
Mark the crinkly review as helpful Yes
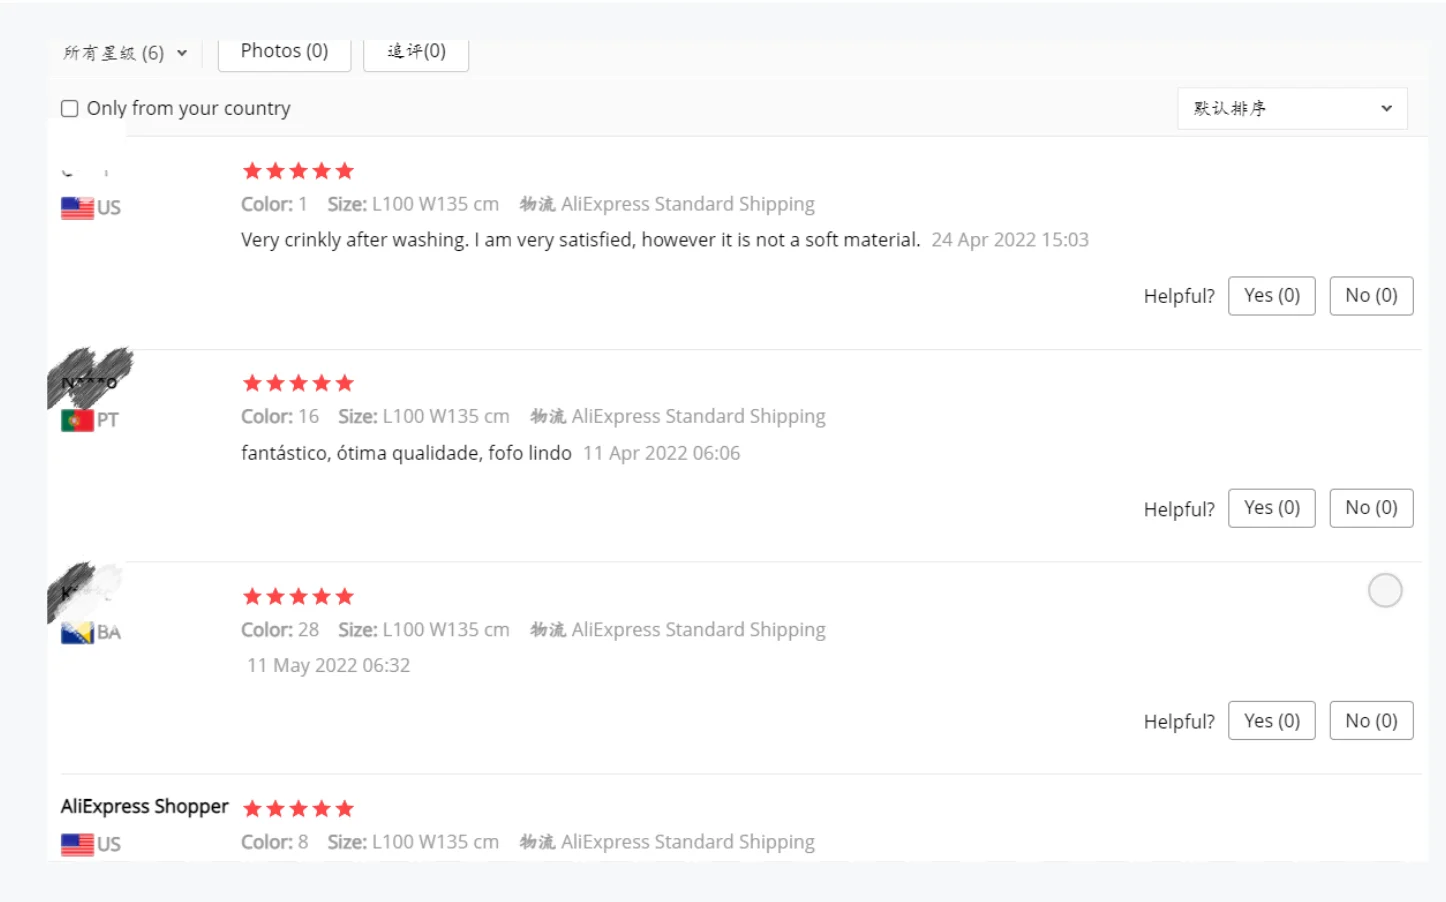tap(1271, 296)
